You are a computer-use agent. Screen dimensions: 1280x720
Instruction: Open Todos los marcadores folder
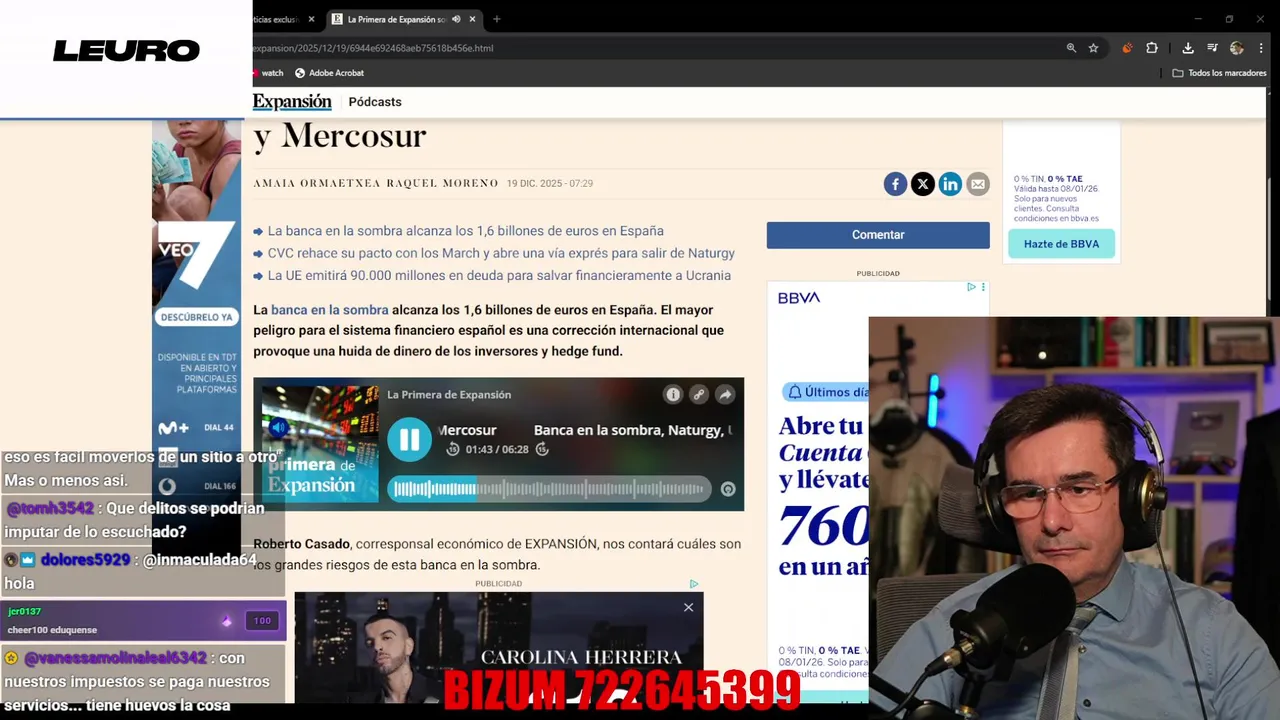tap(1219, 73)
